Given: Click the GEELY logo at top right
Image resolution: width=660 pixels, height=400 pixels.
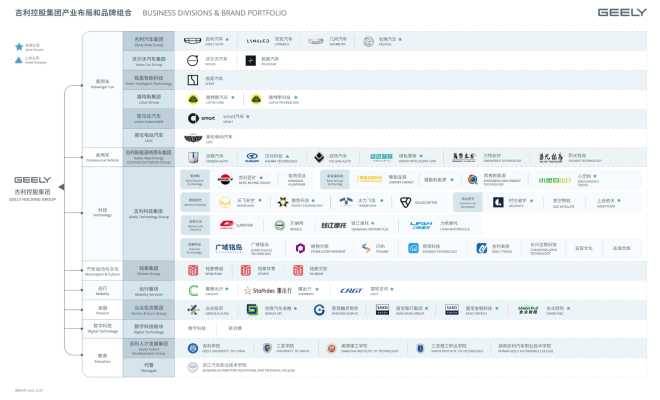Looking at the screenshot, I should coord(622,13).
